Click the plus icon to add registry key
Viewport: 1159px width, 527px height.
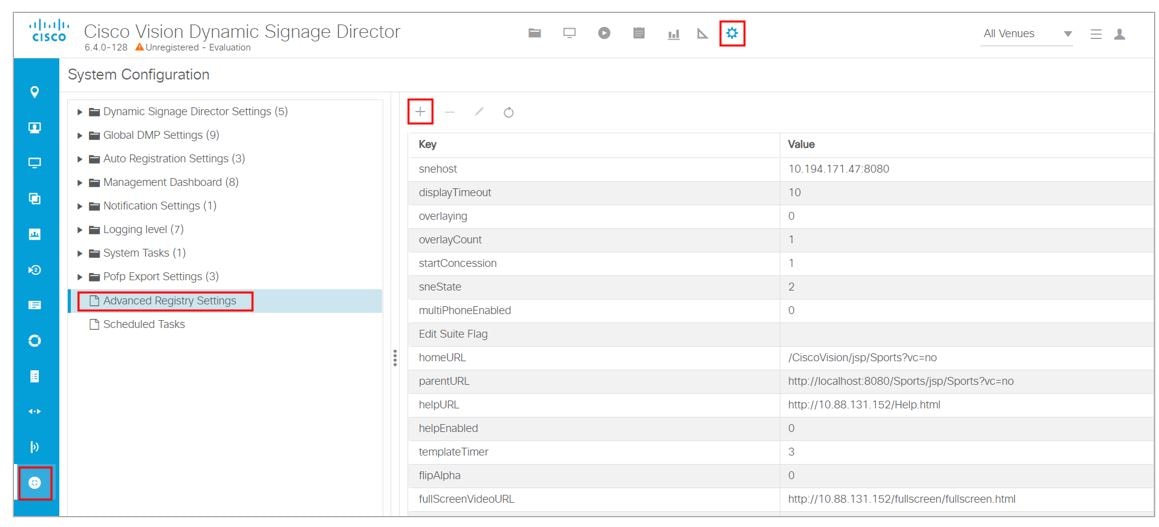pyautogui.click(x=421, y=112)
